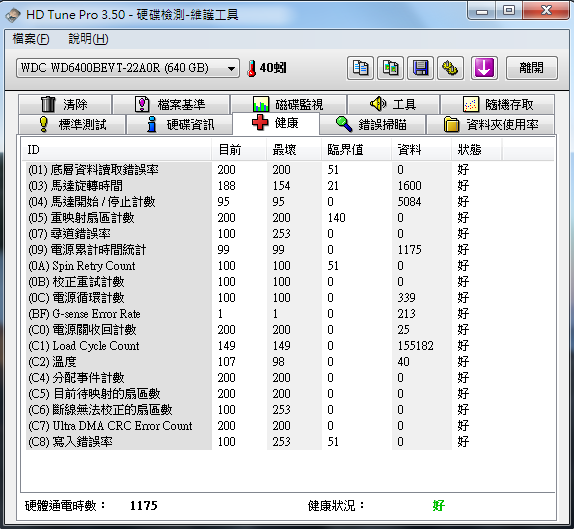574x529 pixels.
Task: Open the options wrench icon
Action: [x=450, y=68]
